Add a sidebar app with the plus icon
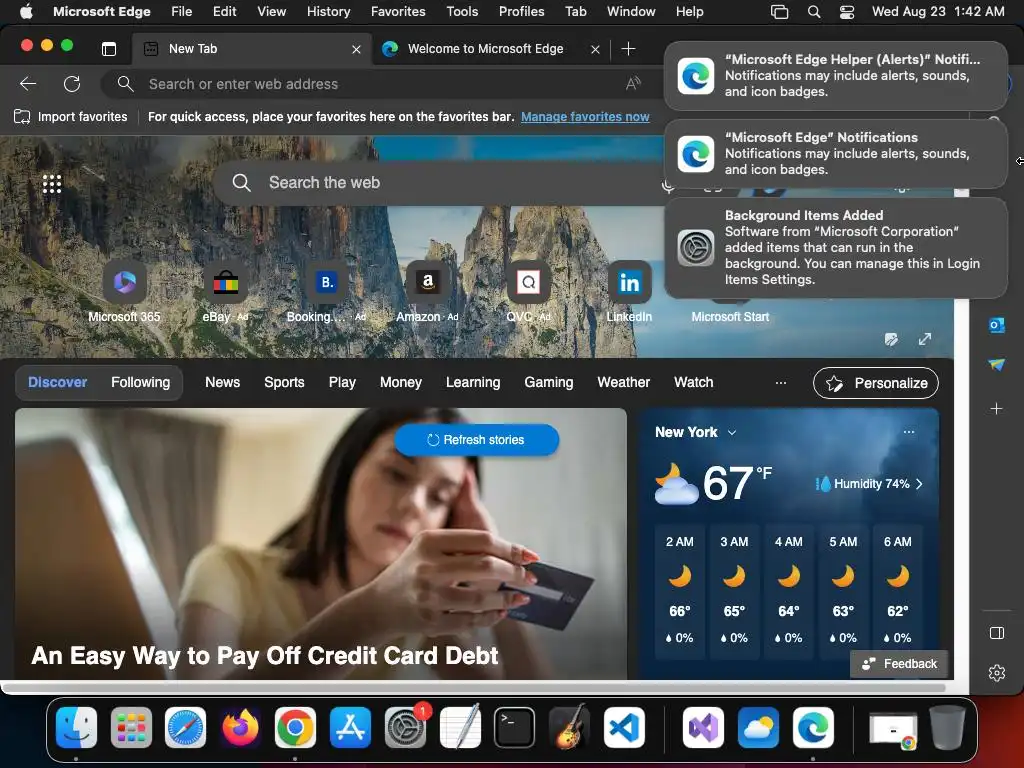 click(x=997, y=409)
